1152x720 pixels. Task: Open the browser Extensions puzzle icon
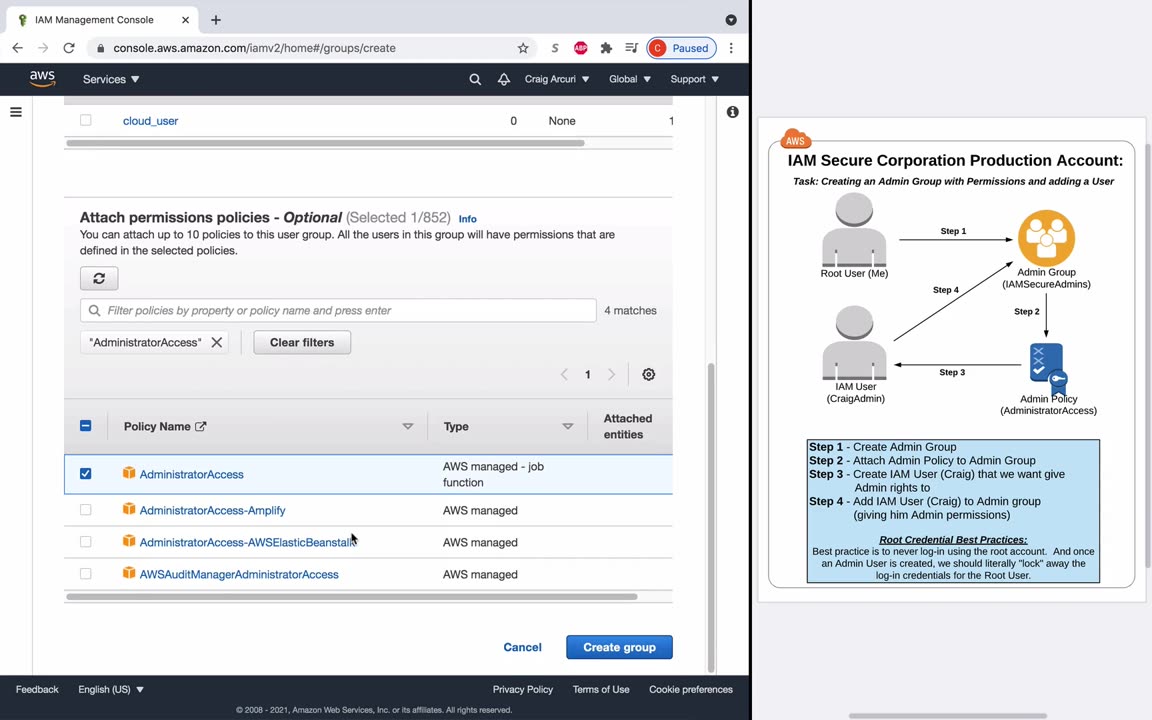606,48
